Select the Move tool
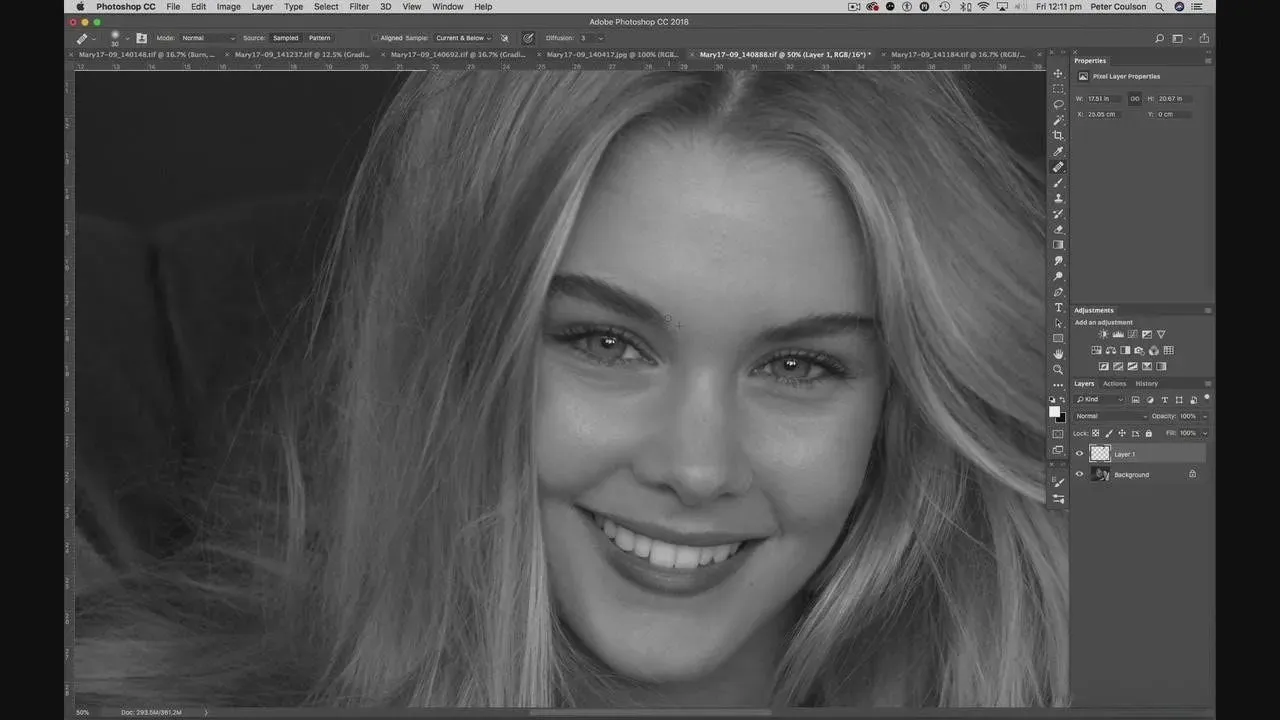This screenshot has height=720, width=1280. (x=1058, y=74)
